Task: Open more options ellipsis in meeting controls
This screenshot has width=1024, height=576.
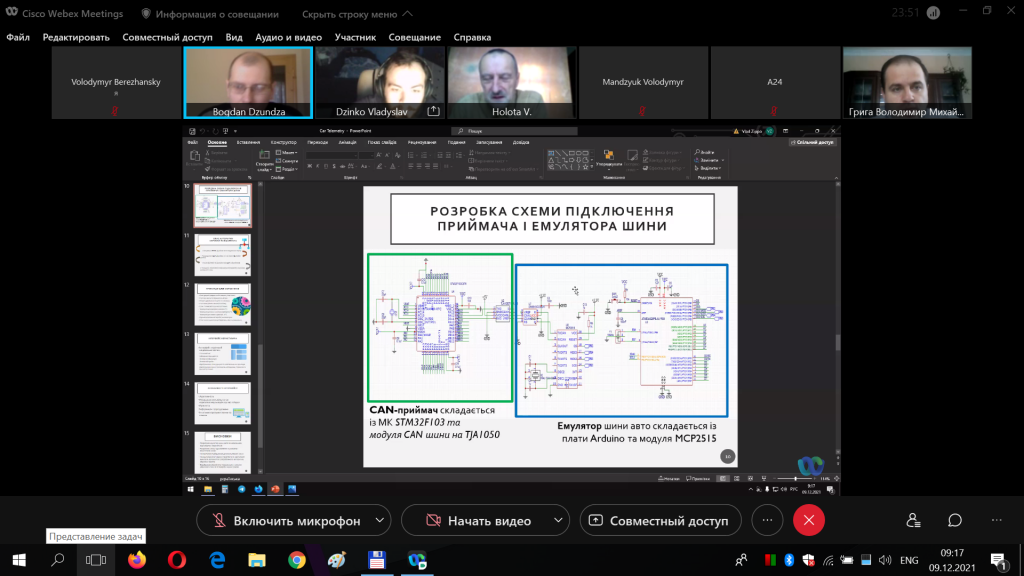Action: tap(767, 520)
